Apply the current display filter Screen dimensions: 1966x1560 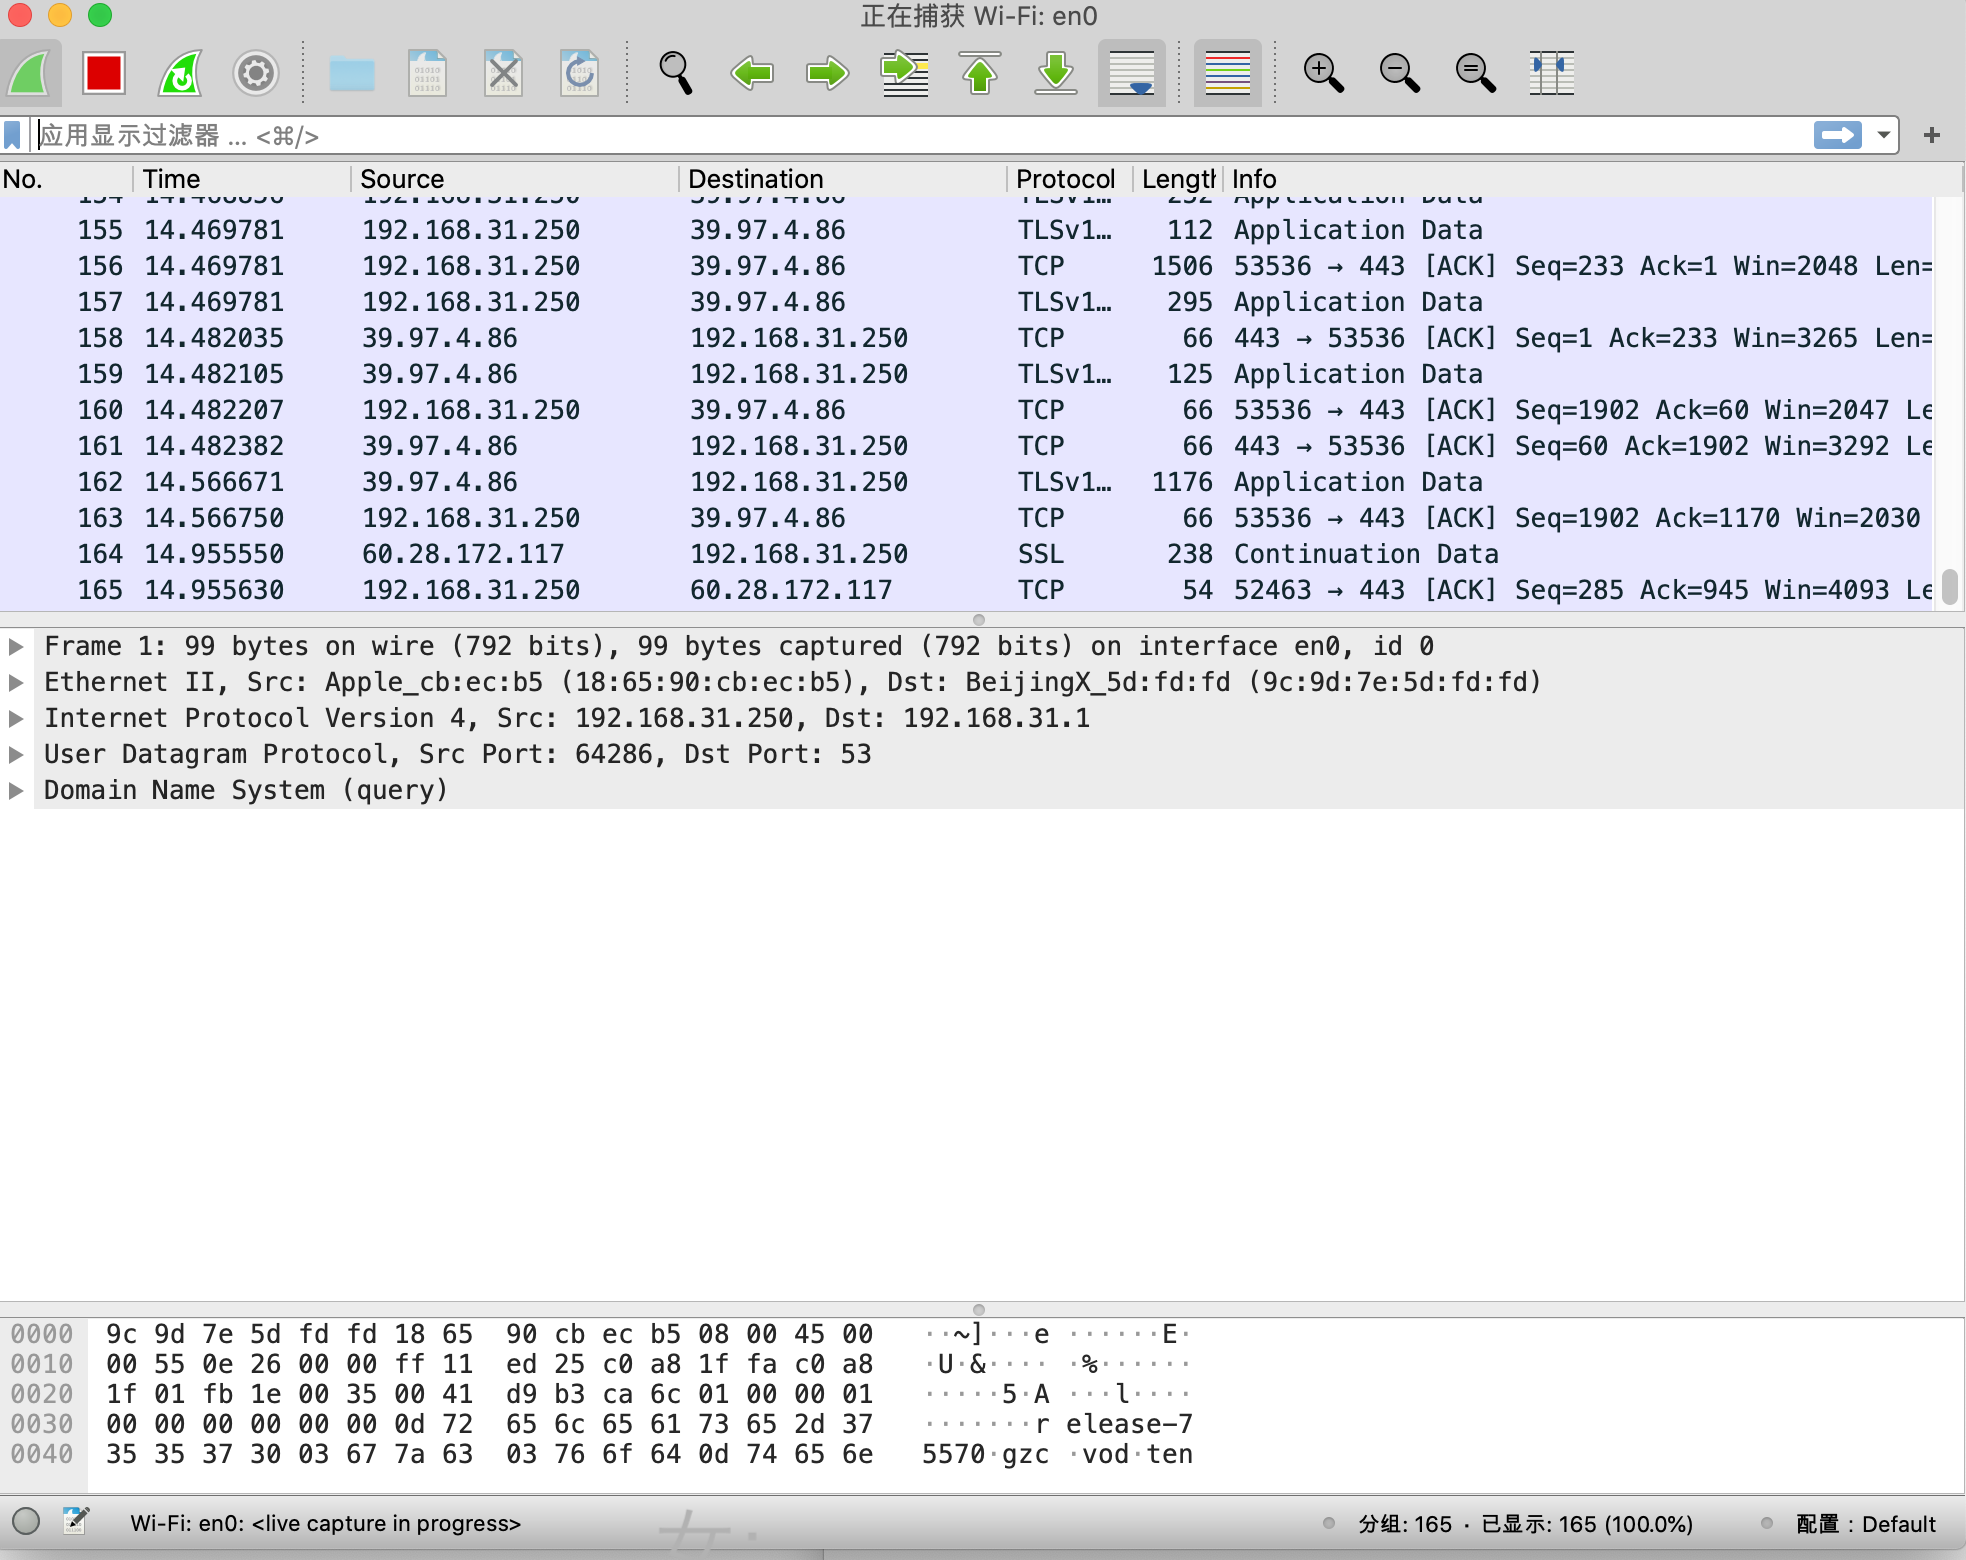[x=1838, y=135]
